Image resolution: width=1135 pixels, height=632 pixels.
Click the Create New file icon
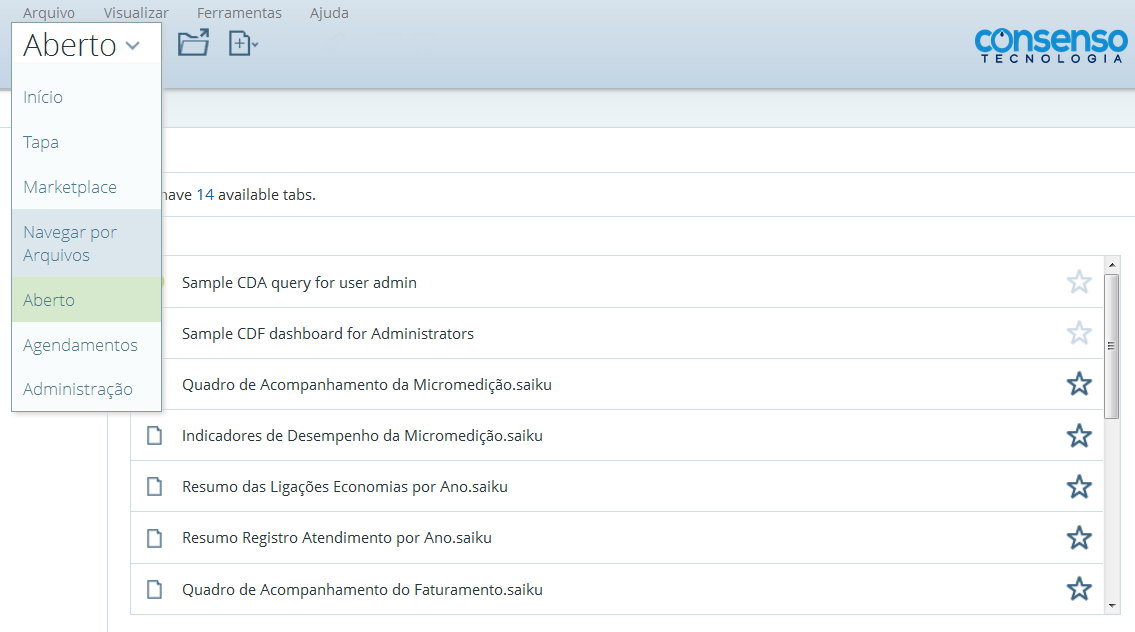238,43
